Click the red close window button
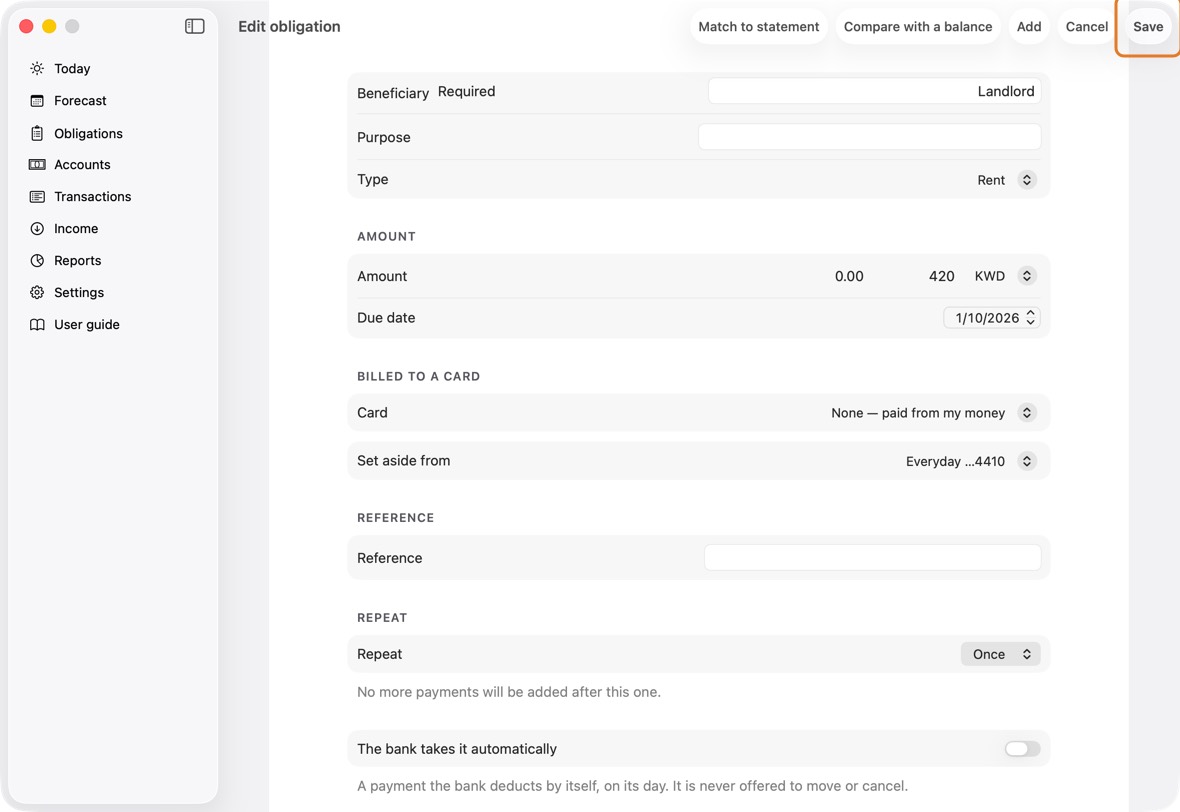 [x=26, y=26]
